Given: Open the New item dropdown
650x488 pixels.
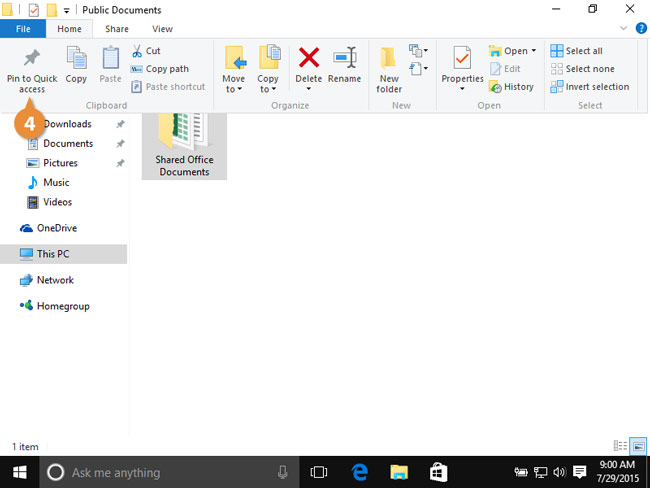Looking at the screenshot, I should pyautogui.click(x=418, y=51).
